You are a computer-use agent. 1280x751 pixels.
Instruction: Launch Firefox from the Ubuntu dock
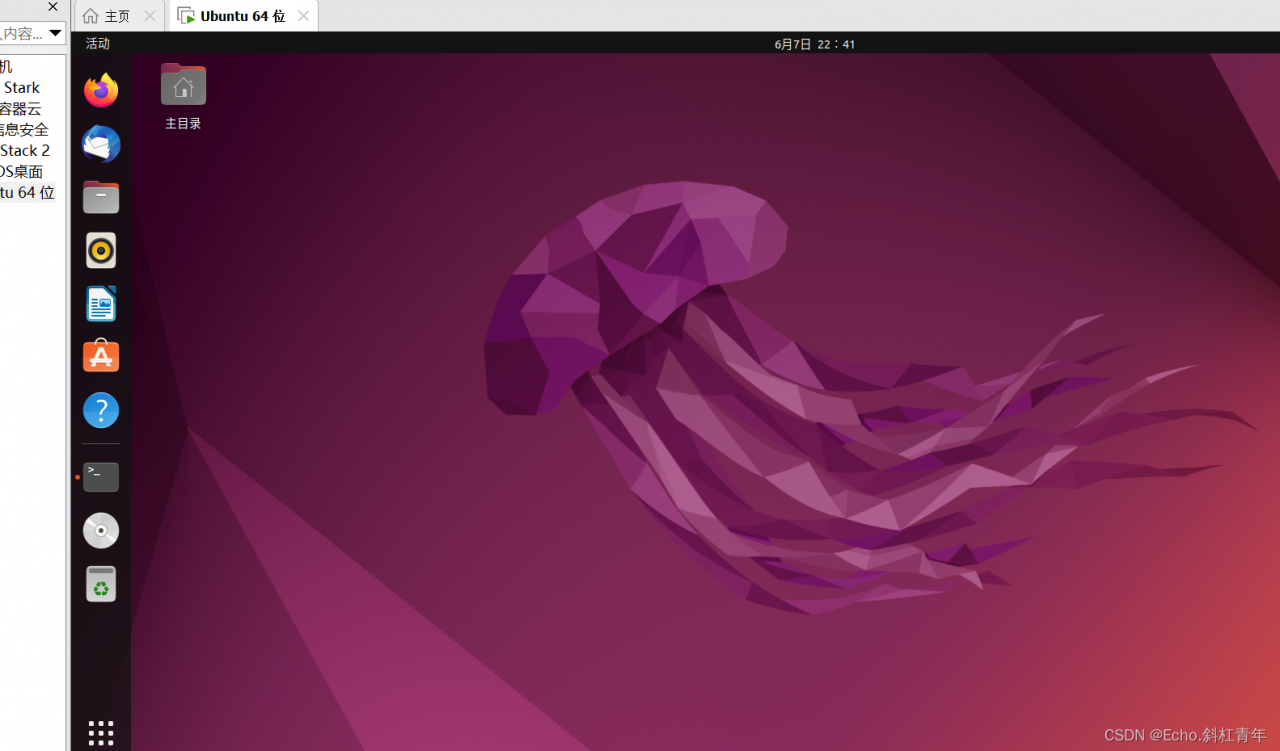pos(101,91)
